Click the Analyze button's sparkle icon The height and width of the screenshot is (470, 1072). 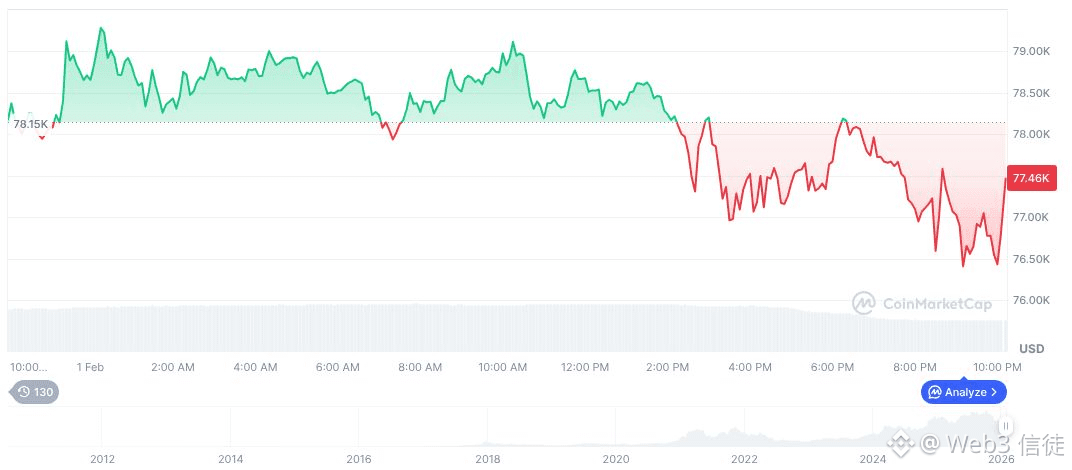[x=934, y=392]
